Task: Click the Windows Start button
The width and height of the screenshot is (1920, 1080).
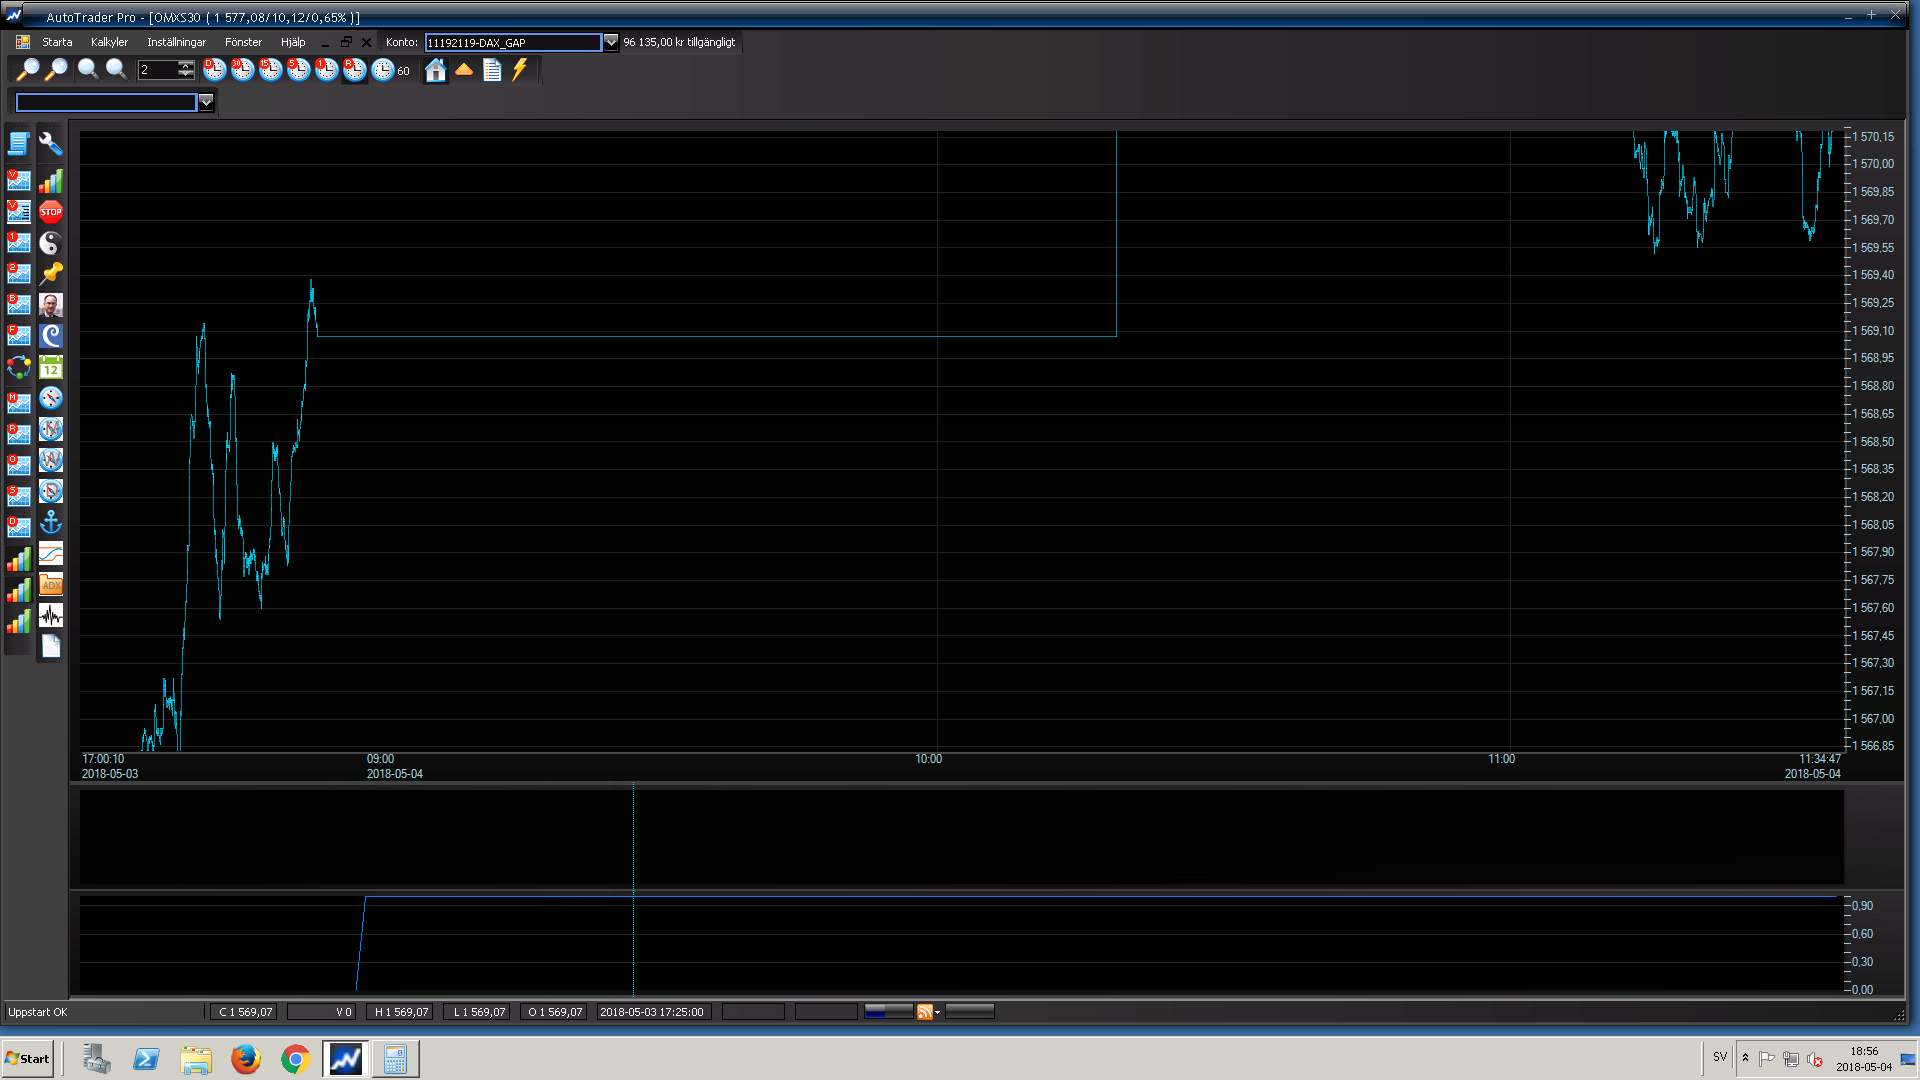Action: click(28, 1059)
